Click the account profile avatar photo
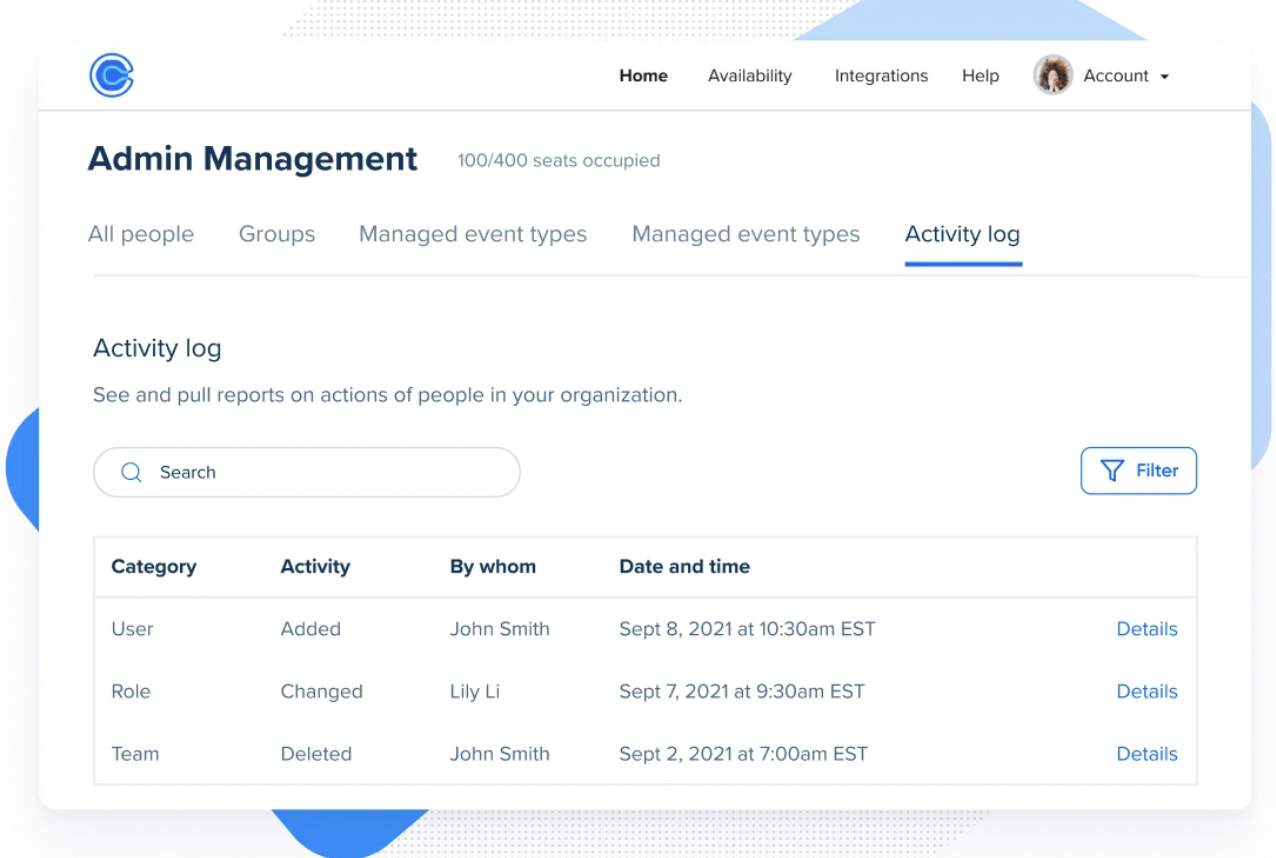The image size is (1276, 858). (x=1052, y=76)
